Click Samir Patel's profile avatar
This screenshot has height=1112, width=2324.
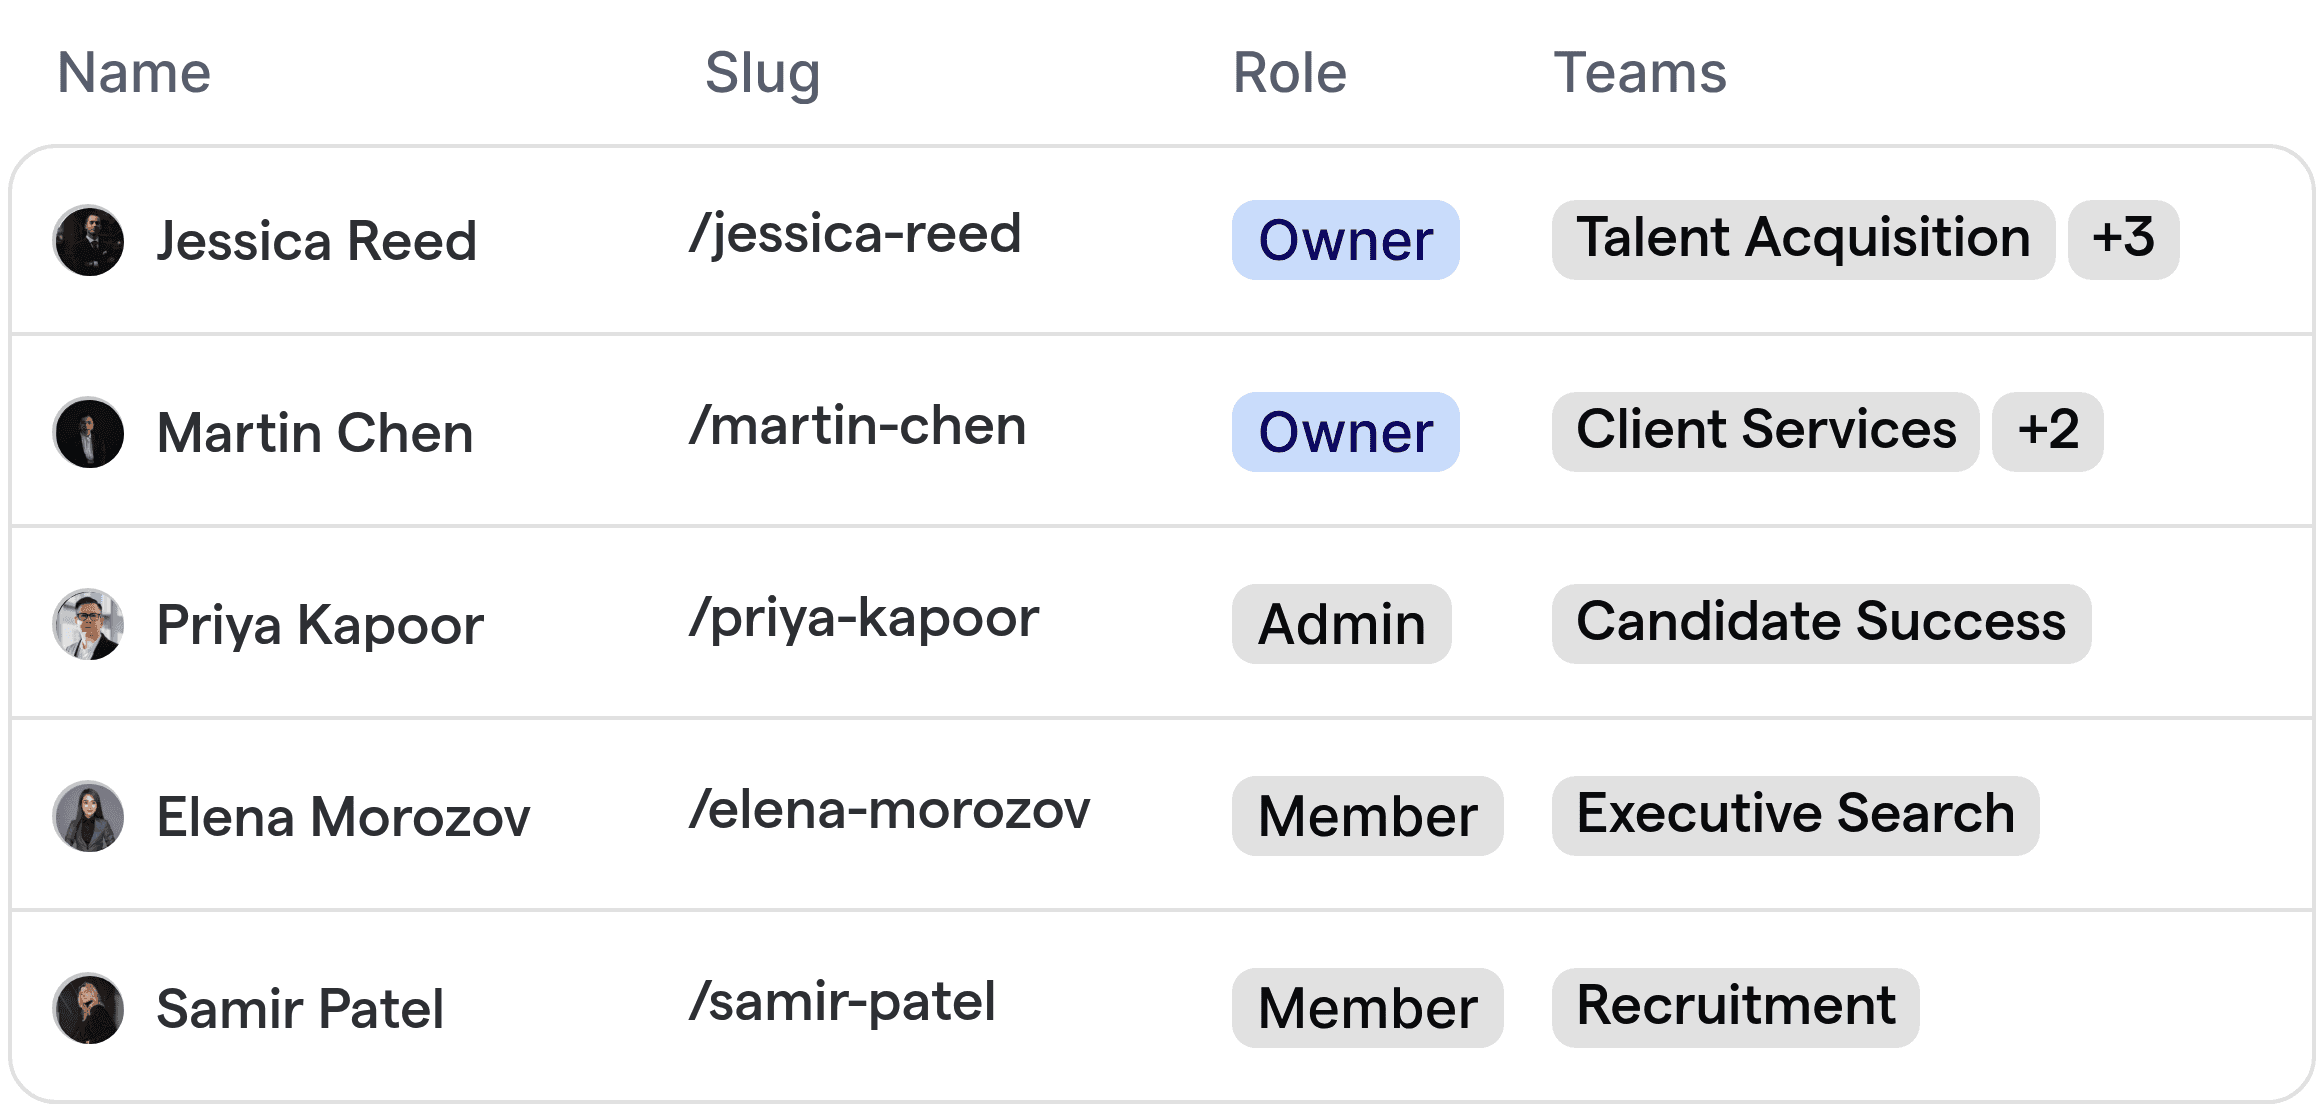click(x=89, y=1008)
